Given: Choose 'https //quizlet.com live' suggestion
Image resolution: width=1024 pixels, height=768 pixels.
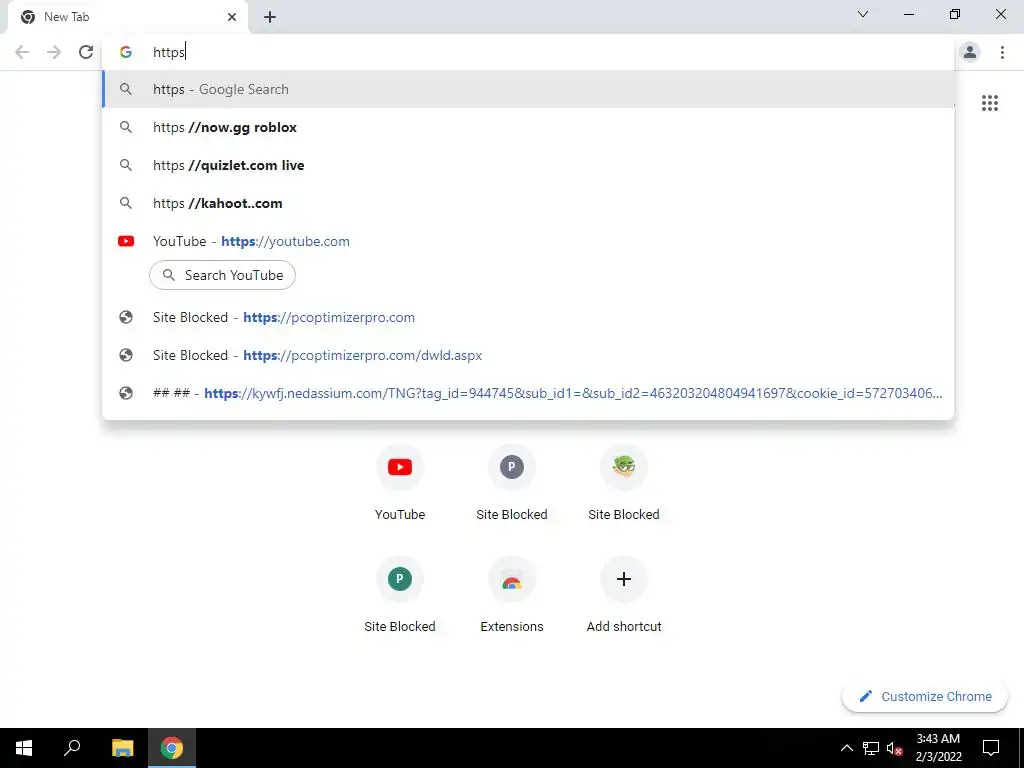Looking at the screenshot, I should coord(528,165).
